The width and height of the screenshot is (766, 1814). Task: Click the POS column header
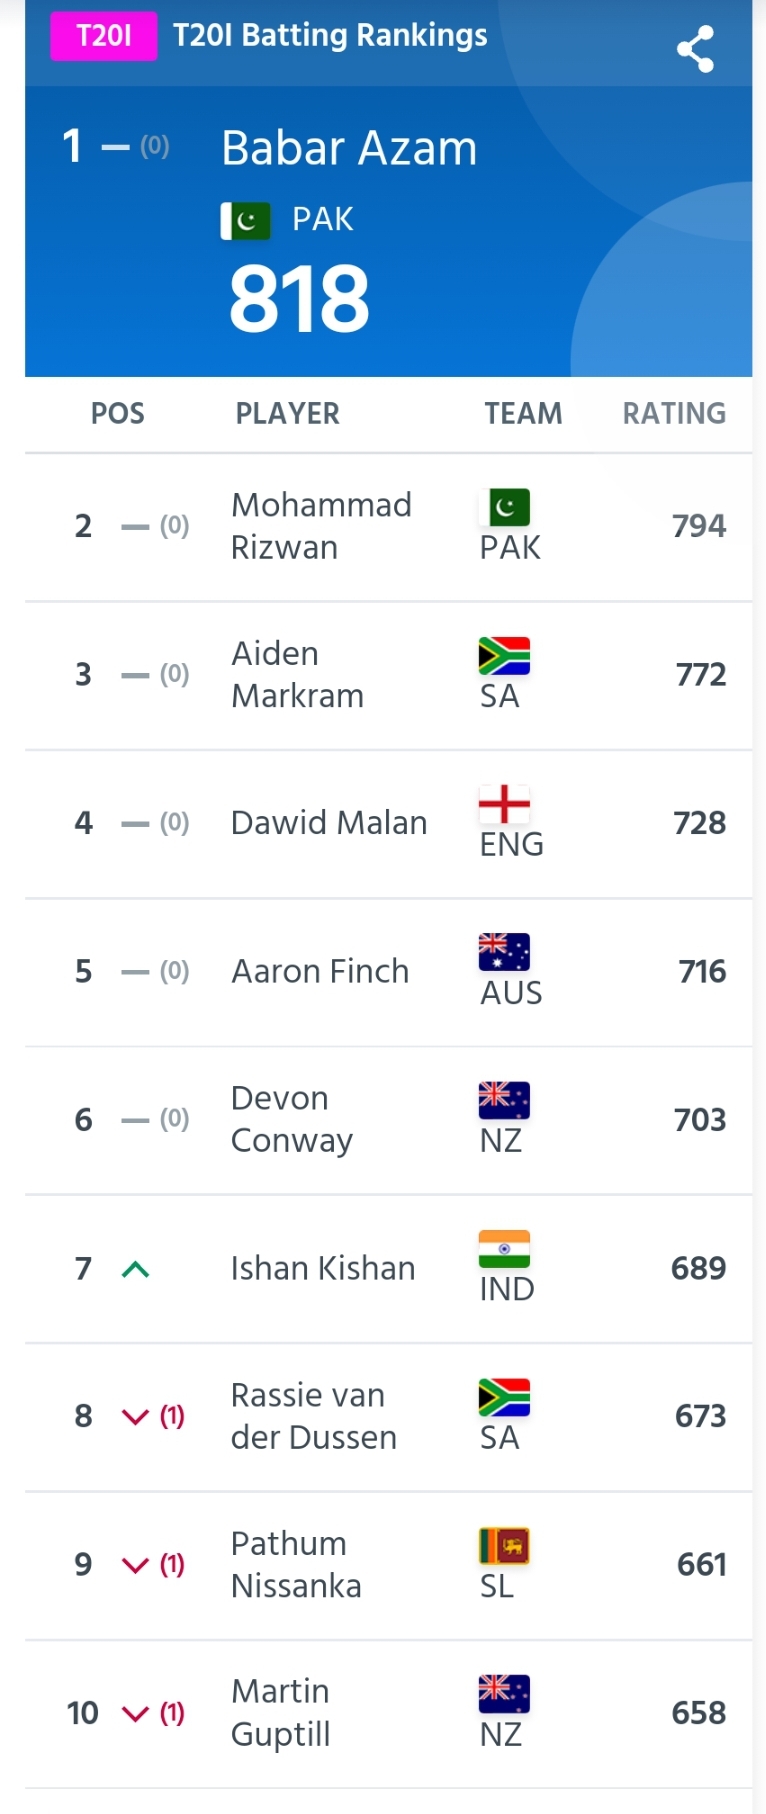[118, 413]
